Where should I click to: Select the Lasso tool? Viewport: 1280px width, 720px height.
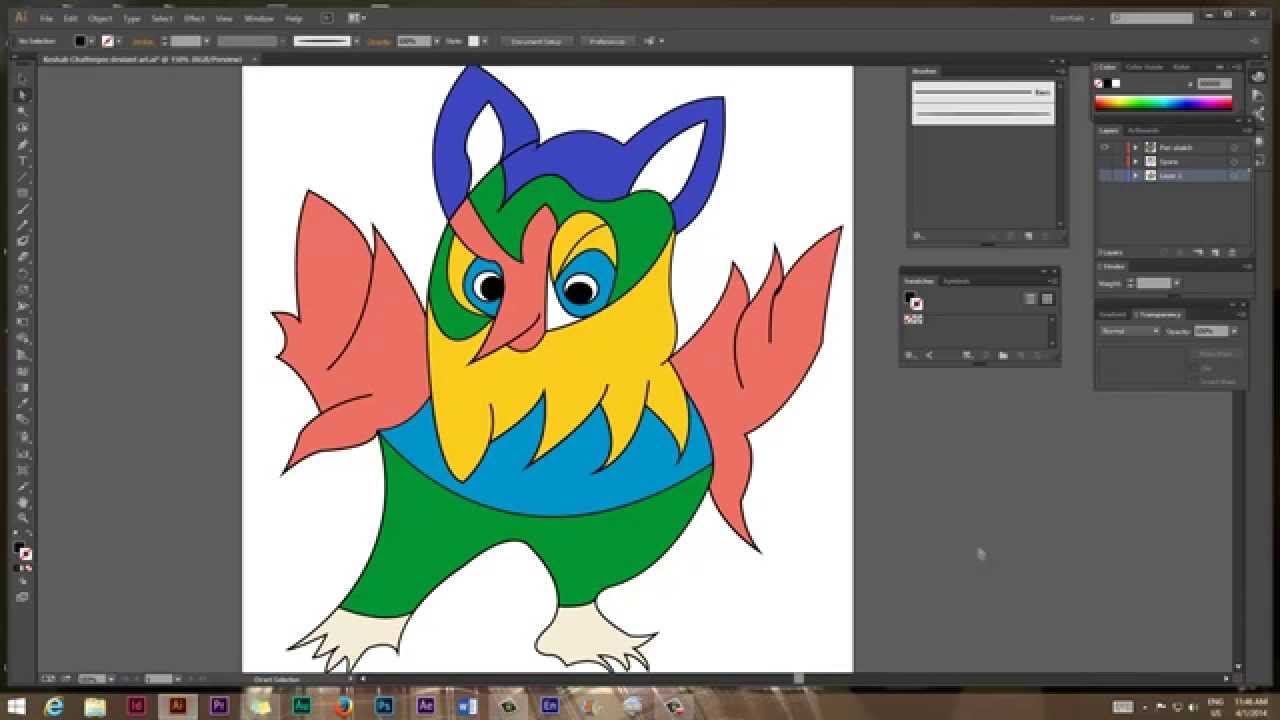(x=23, y=127)
